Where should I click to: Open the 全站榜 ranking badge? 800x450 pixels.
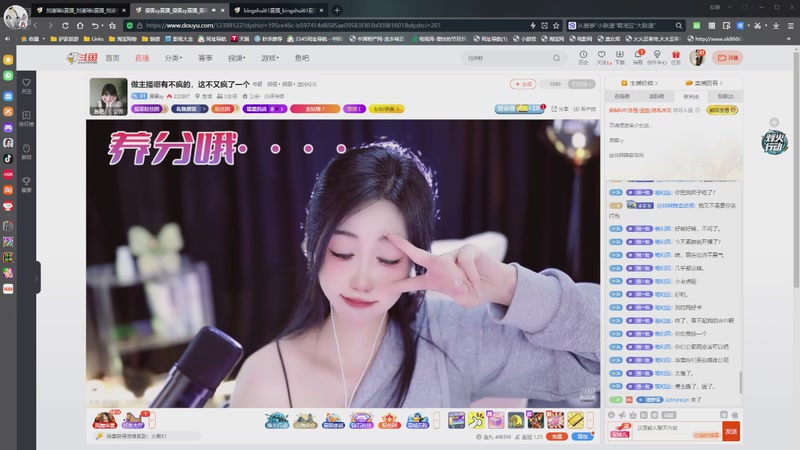click(x=315, y=109)
